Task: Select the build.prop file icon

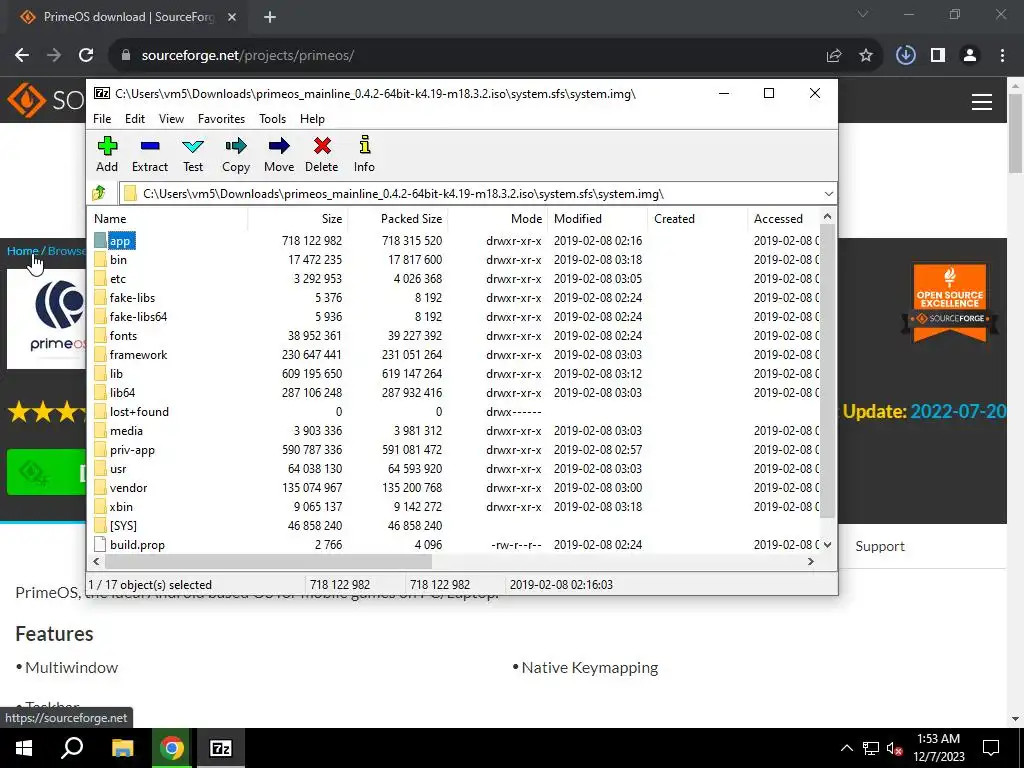Action: [x=100, y=545]
